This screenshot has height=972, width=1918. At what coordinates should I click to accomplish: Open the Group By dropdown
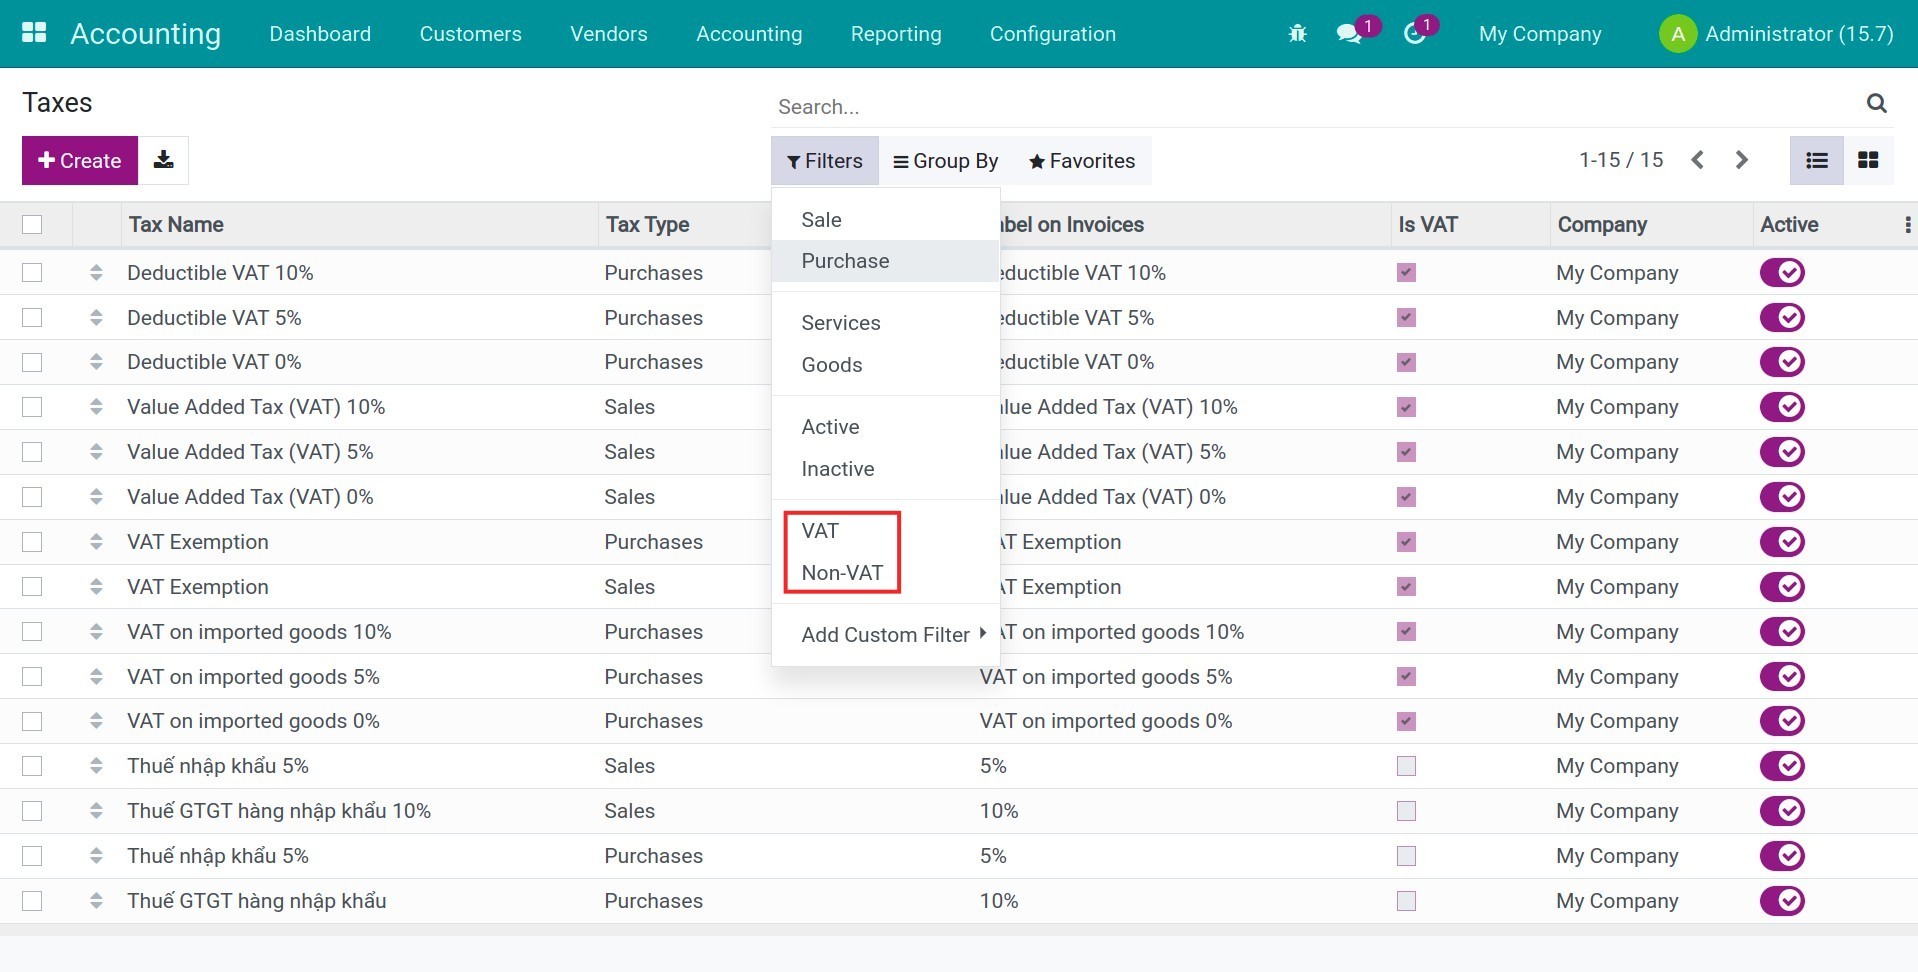945,161
